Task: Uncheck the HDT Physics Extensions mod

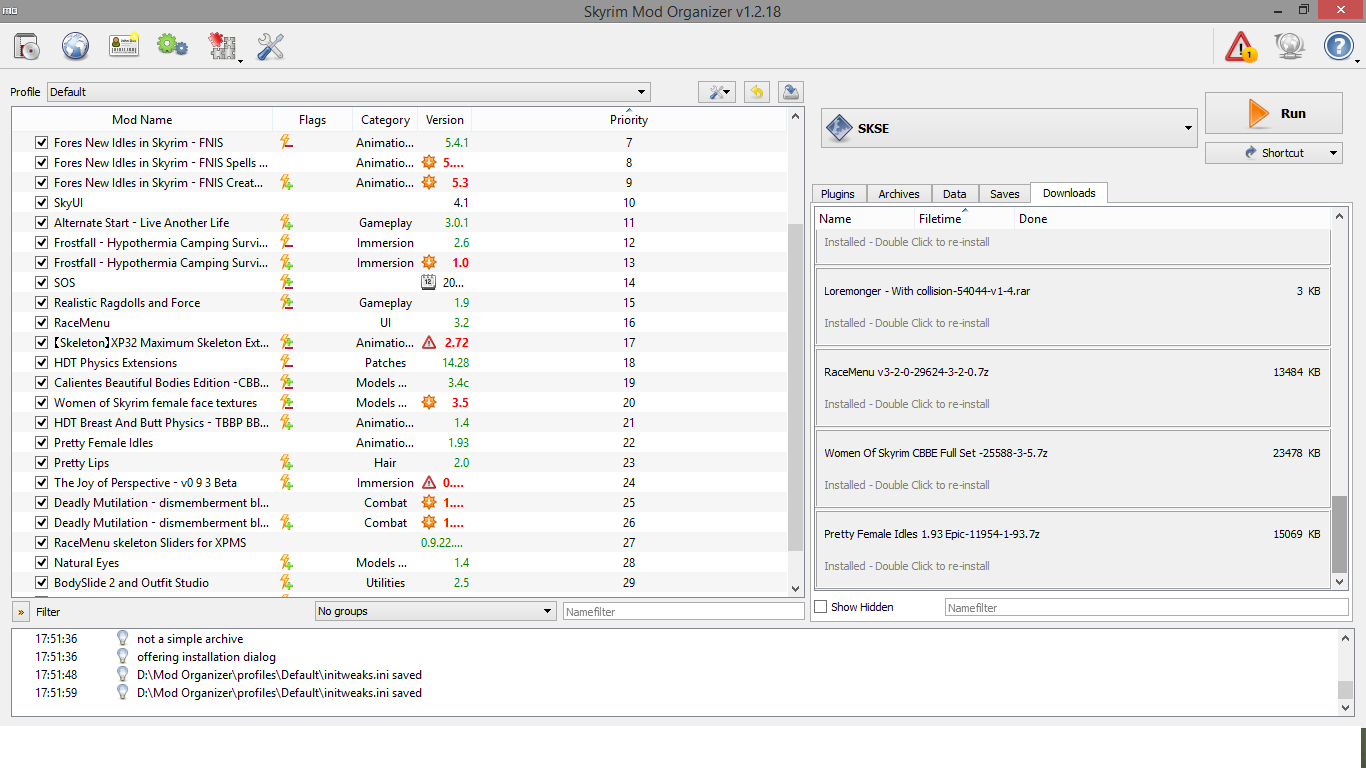Action: 41,363
